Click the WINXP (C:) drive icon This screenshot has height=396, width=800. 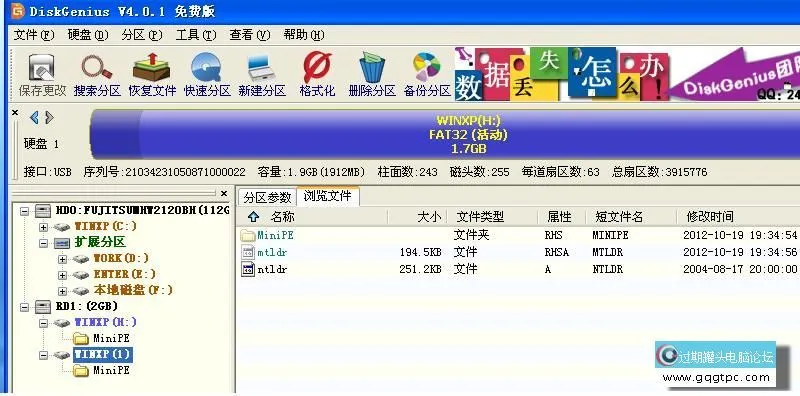(x=62, y=227)
